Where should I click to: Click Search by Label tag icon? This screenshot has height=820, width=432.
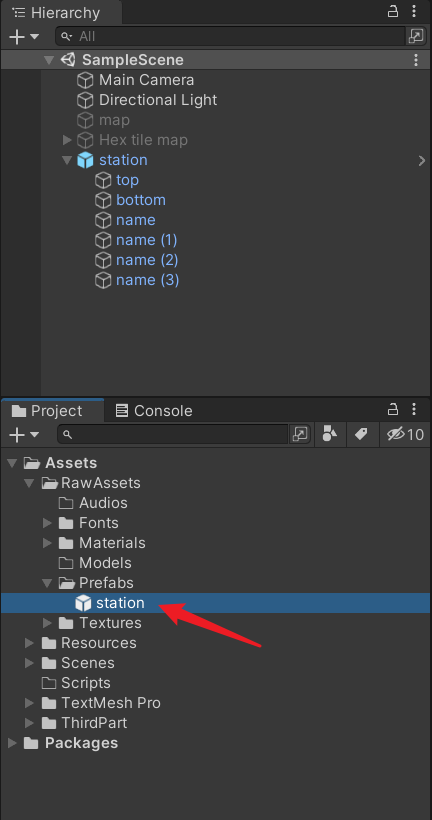[361, 434]
